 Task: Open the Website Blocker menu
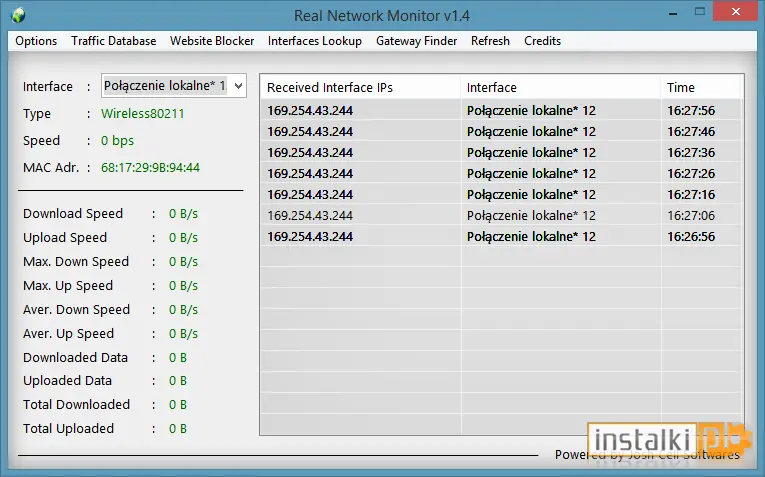coord(212,41)
